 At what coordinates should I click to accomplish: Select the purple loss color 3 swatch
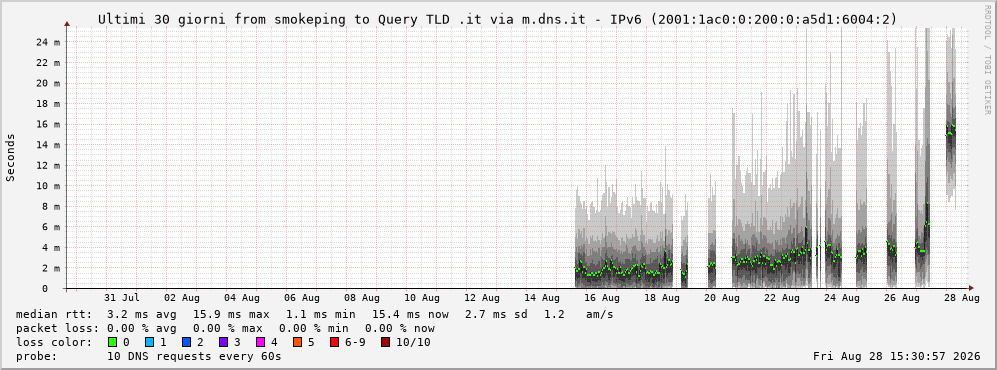coord(223,342)
